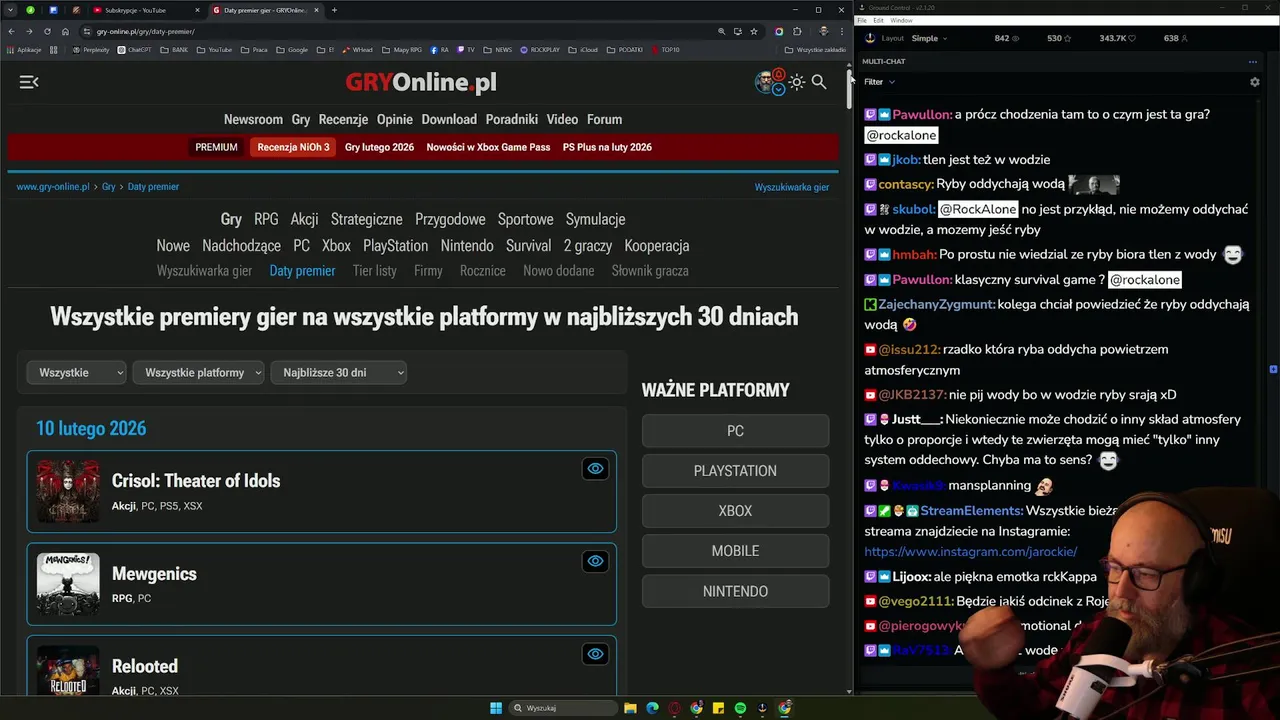Open Multi-Chat settings gear
The image size is (1280, 720).
coord(1255,82)
